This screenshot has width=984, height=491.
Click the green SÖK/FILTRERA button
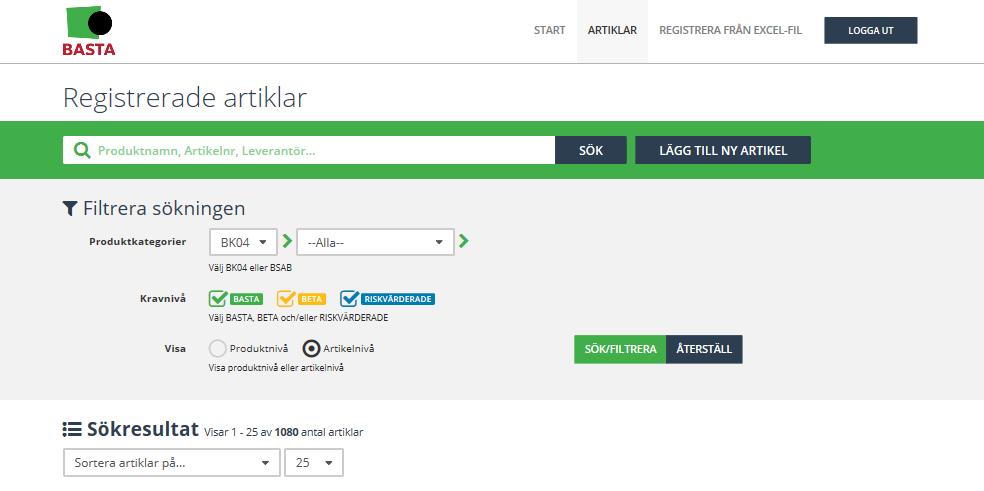(620, 349)
